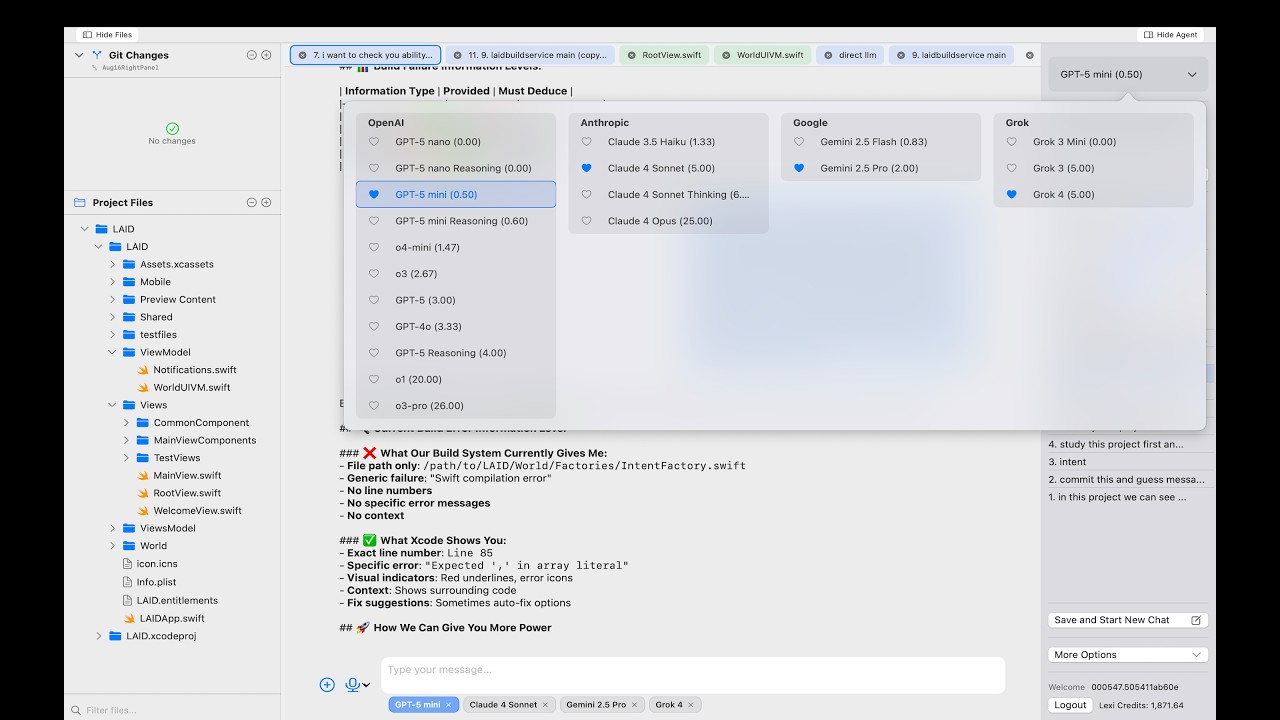This screenshot has width=1280, height=720.
Task: Remove Claude 4 Sonnet chip
Action: click(x=545, y=705)
